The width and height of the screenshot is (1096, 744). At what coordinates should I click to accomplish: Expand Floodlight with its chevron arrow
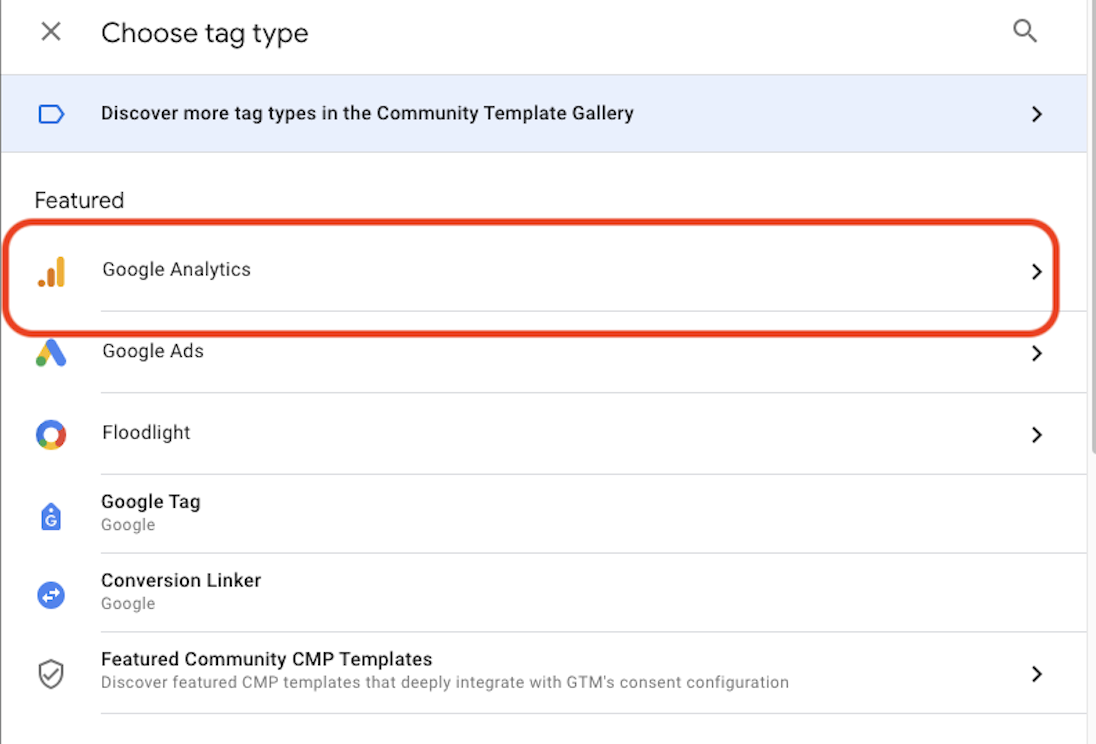pyautogui.click(x=1037, y=435)
